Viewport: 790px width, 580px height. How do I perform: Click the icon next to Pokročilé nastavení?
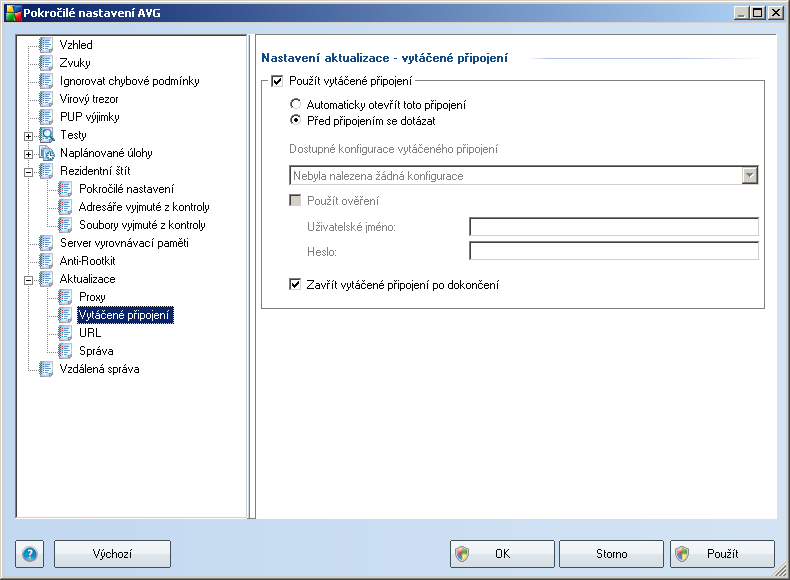coord(65,189)
